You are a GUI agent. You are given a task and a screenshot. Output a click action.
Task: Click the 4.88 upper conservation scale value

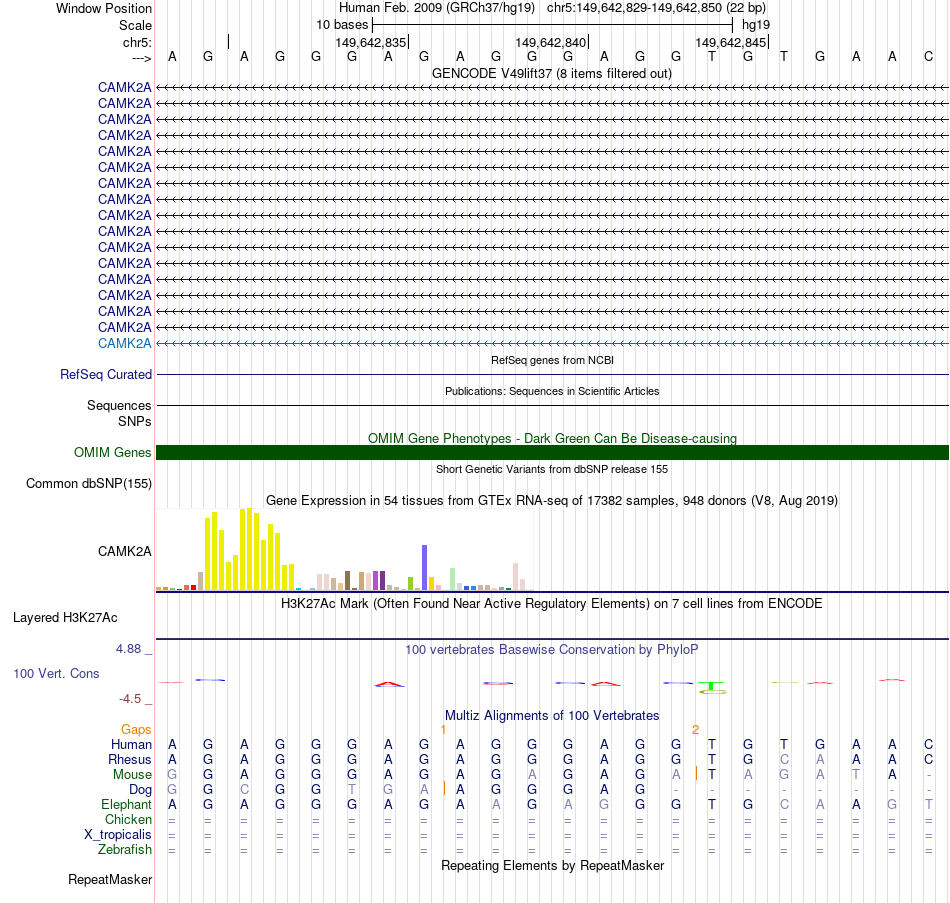128,649
